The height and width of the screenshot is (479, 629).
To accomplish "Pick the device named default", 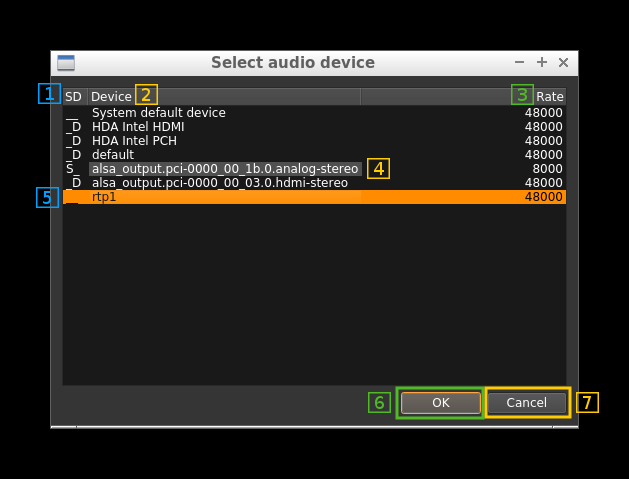I will tap(112, 155).
